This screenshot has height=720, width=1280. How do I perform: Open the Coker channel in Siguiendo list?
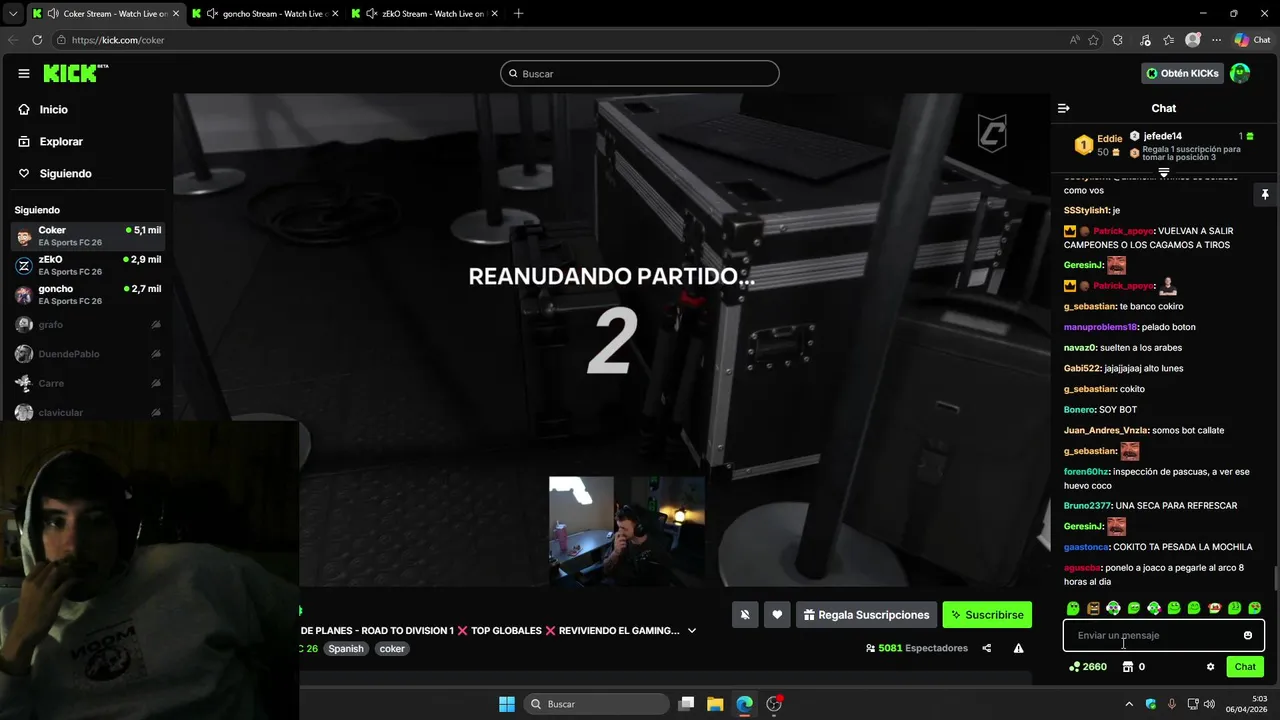click(88, 236)
